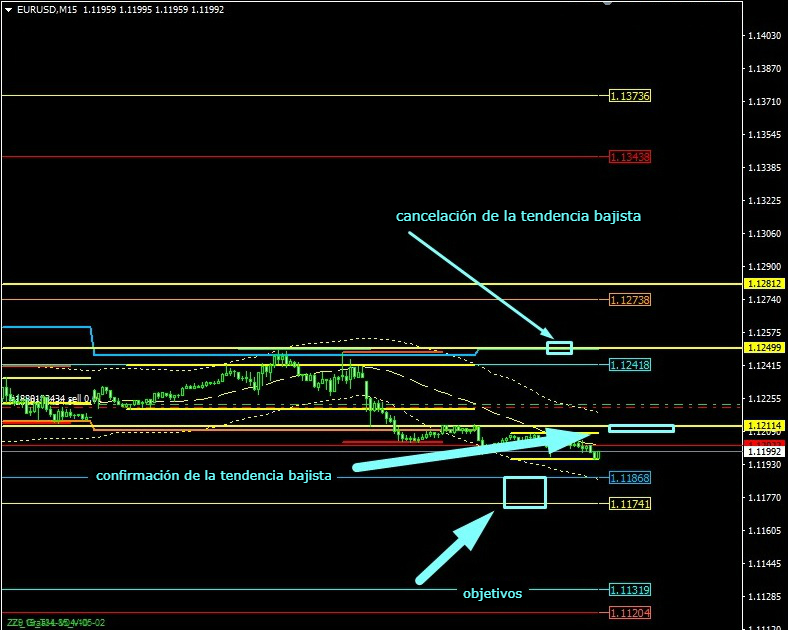
Task: Select the large cyan objetivos target box
Action: point(525,492)
